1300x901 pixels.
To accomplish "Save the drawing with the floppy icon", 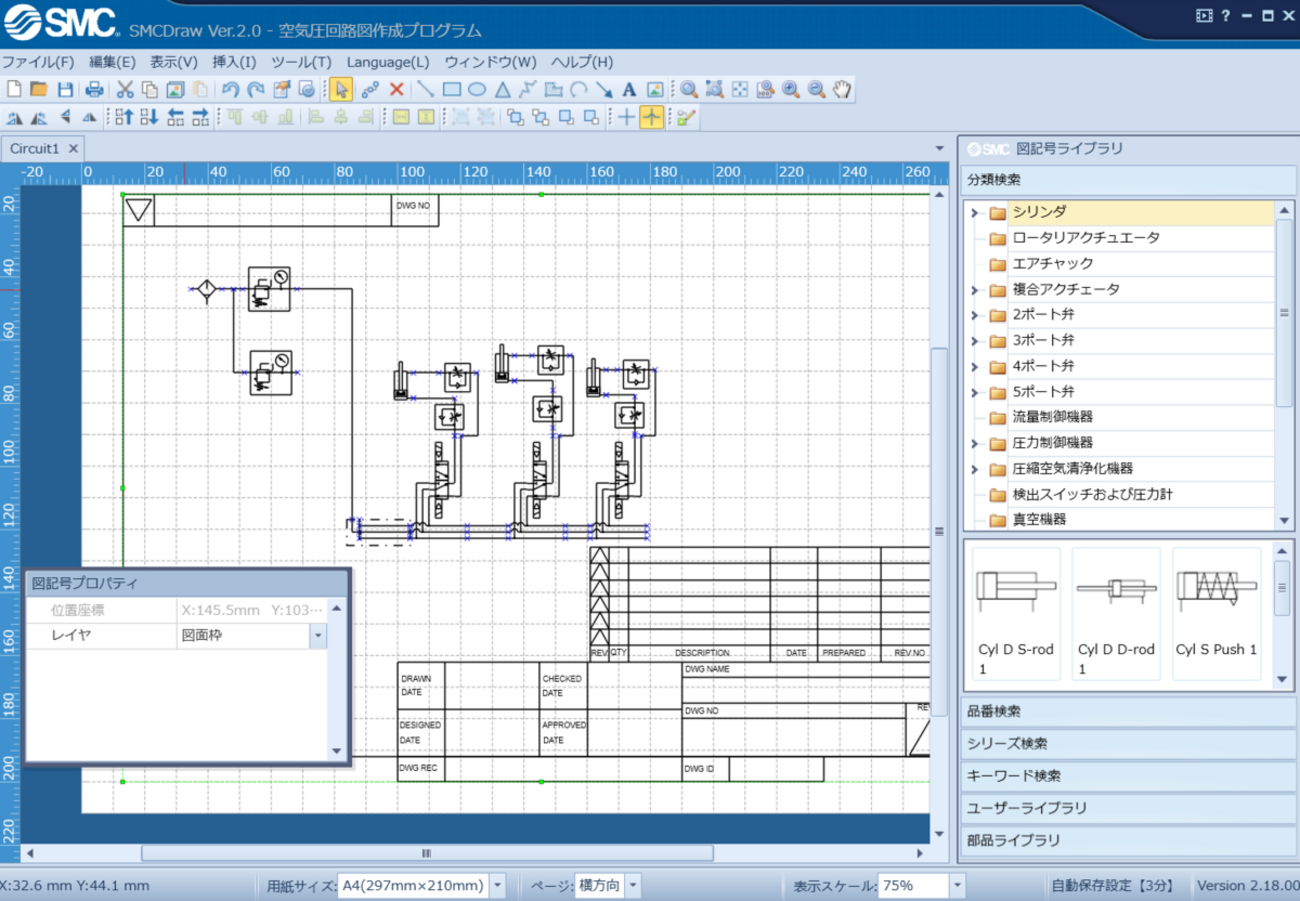I will coord(65,90).
